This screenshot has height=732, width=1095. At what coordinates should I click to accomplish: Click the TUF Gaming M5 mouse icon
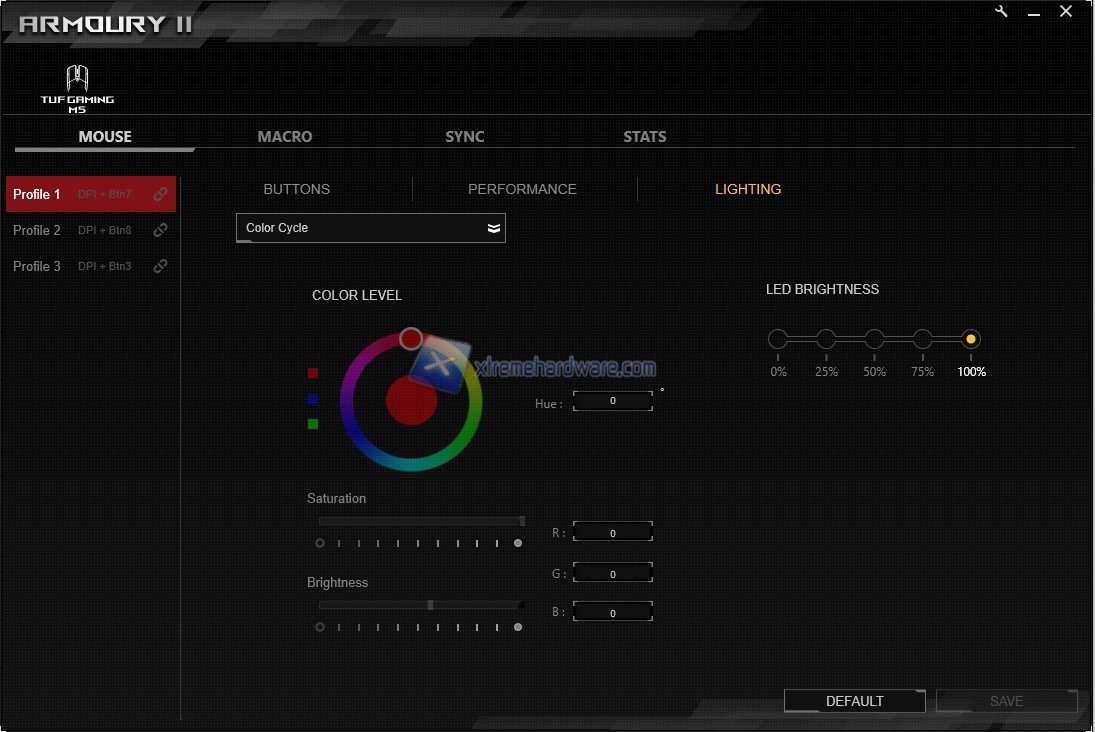77,88
